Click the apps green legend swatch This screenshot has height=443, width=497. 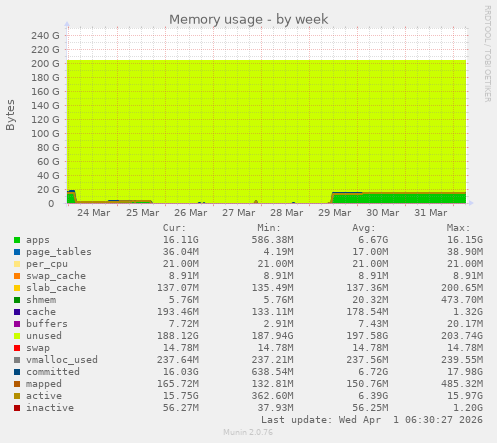17,240
